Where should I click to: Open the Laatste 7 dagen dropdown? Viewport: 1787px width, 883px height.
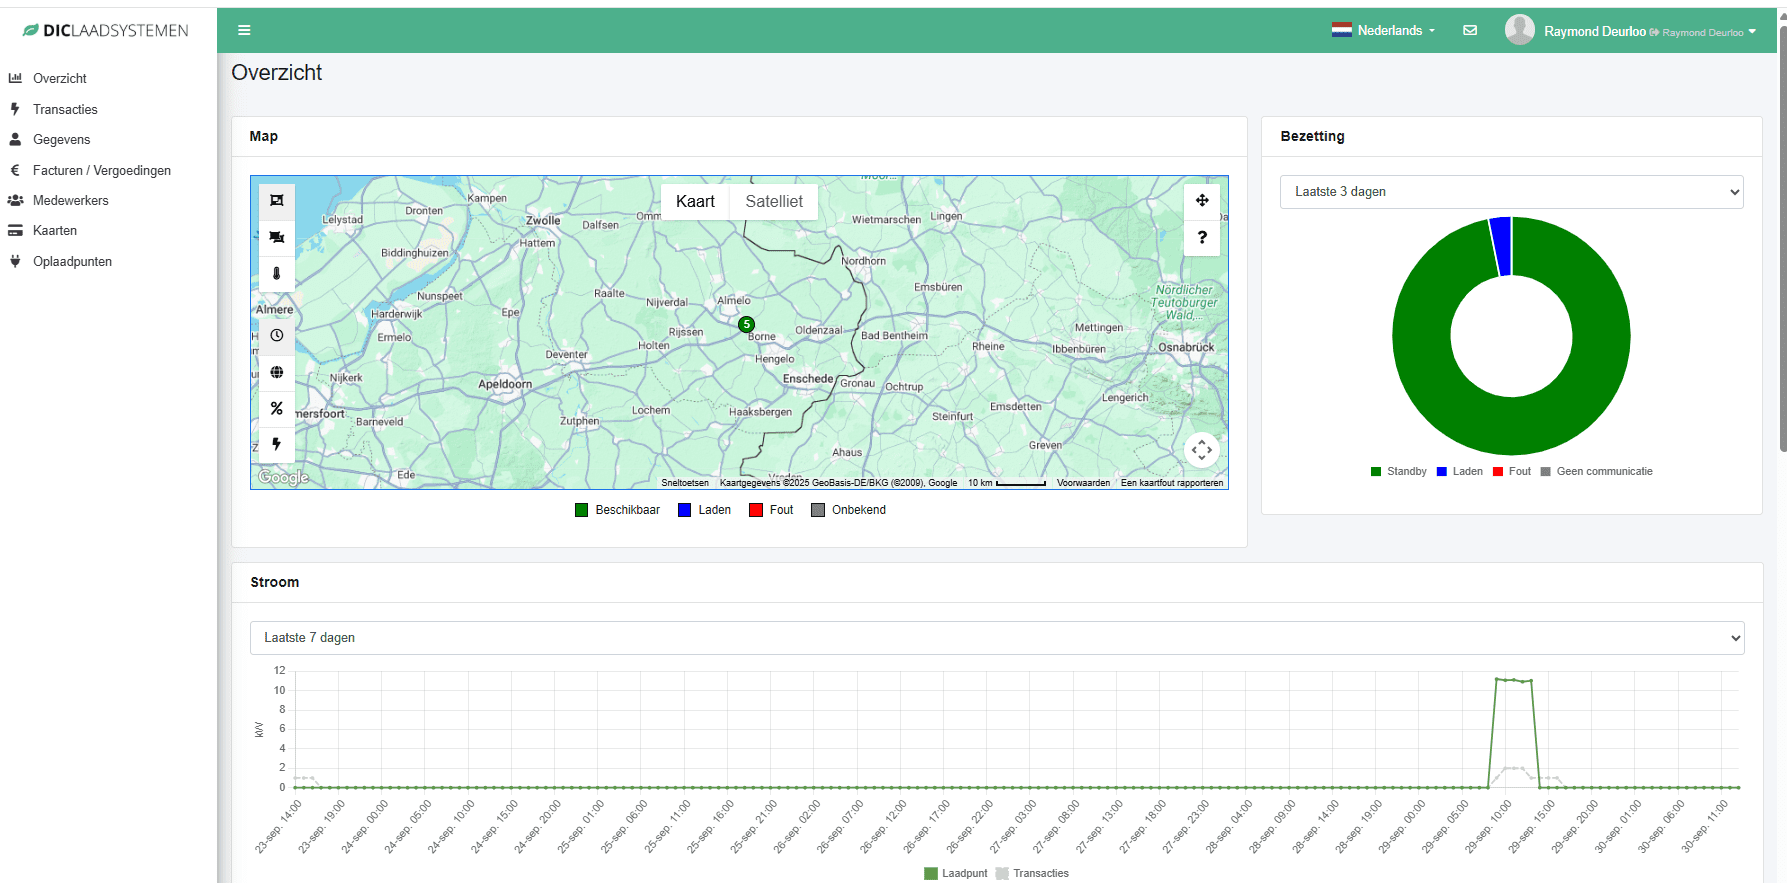(997, 638)
